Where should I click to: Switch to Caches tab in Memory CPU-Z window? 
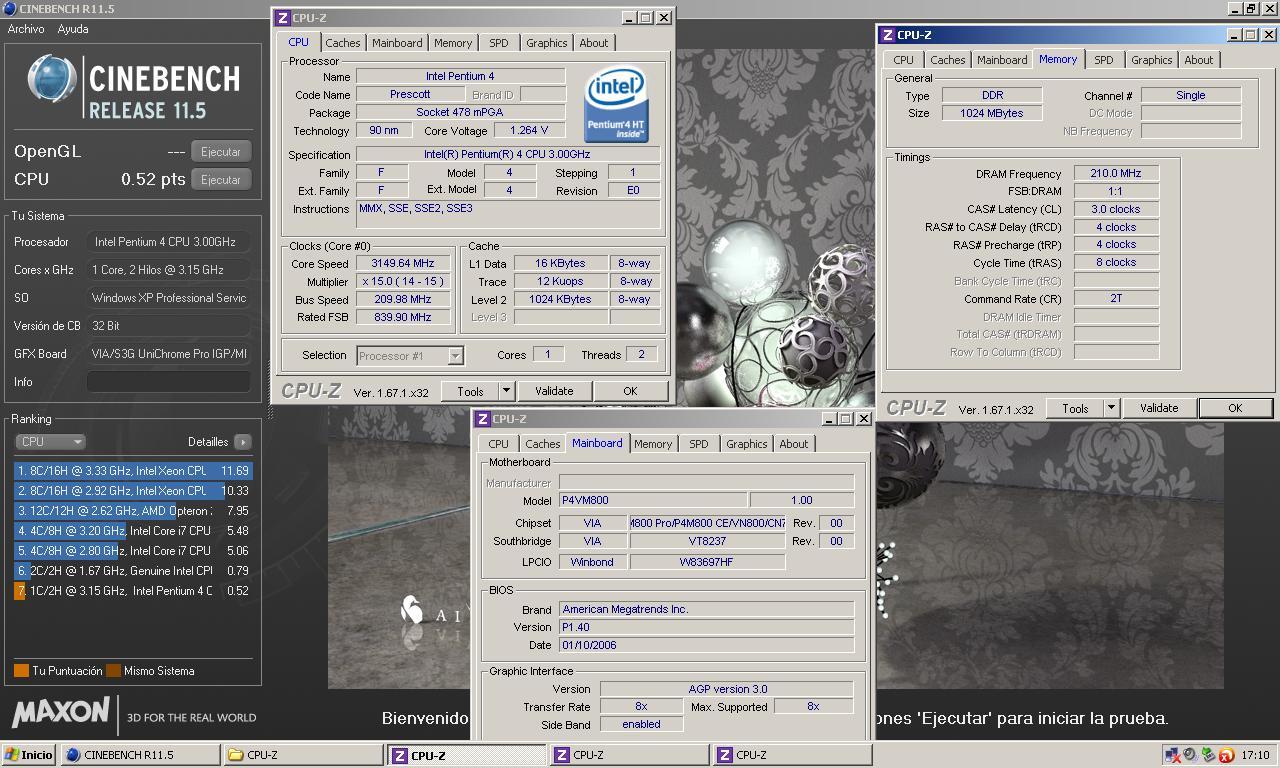pyautogui.click(x=947, y=60)
